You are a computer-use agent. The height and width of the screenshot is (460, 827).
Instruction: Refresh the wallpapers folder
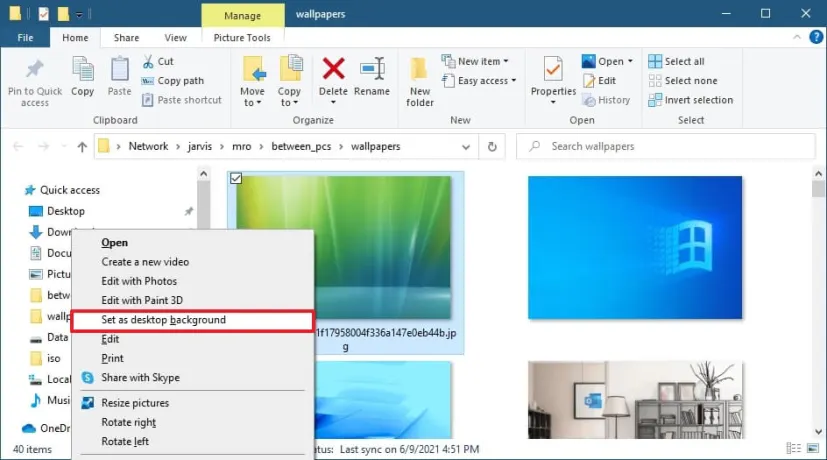pyautogui.click(x=492, y=147)
